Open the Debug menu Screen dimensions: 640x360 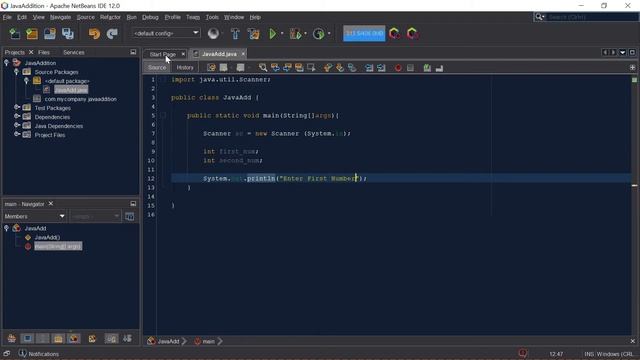pyautogui.click(x=150, y=17)
